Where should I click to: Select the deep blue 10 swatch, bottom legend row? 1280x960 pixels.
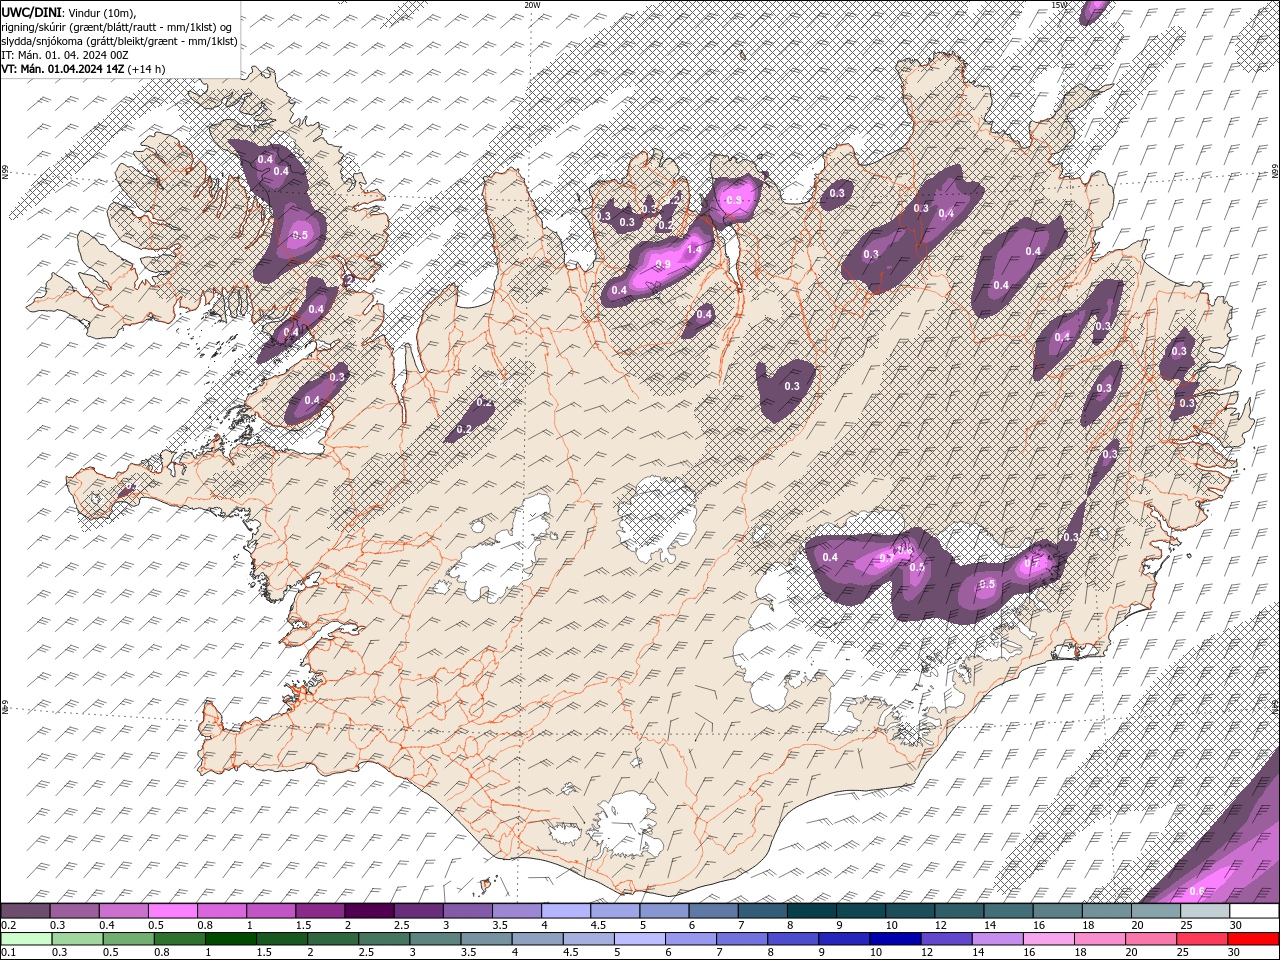pos(895,939)
